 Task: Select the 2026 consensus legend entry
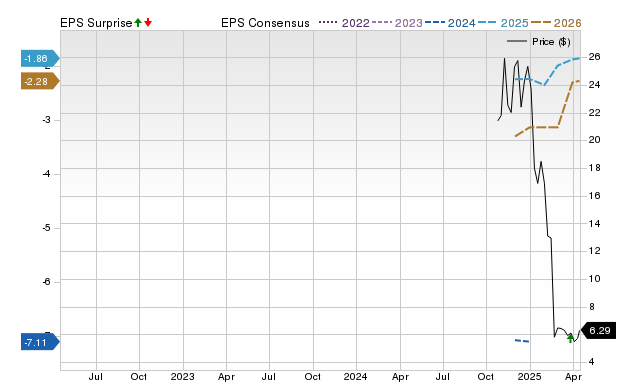(x=556, y=23)
